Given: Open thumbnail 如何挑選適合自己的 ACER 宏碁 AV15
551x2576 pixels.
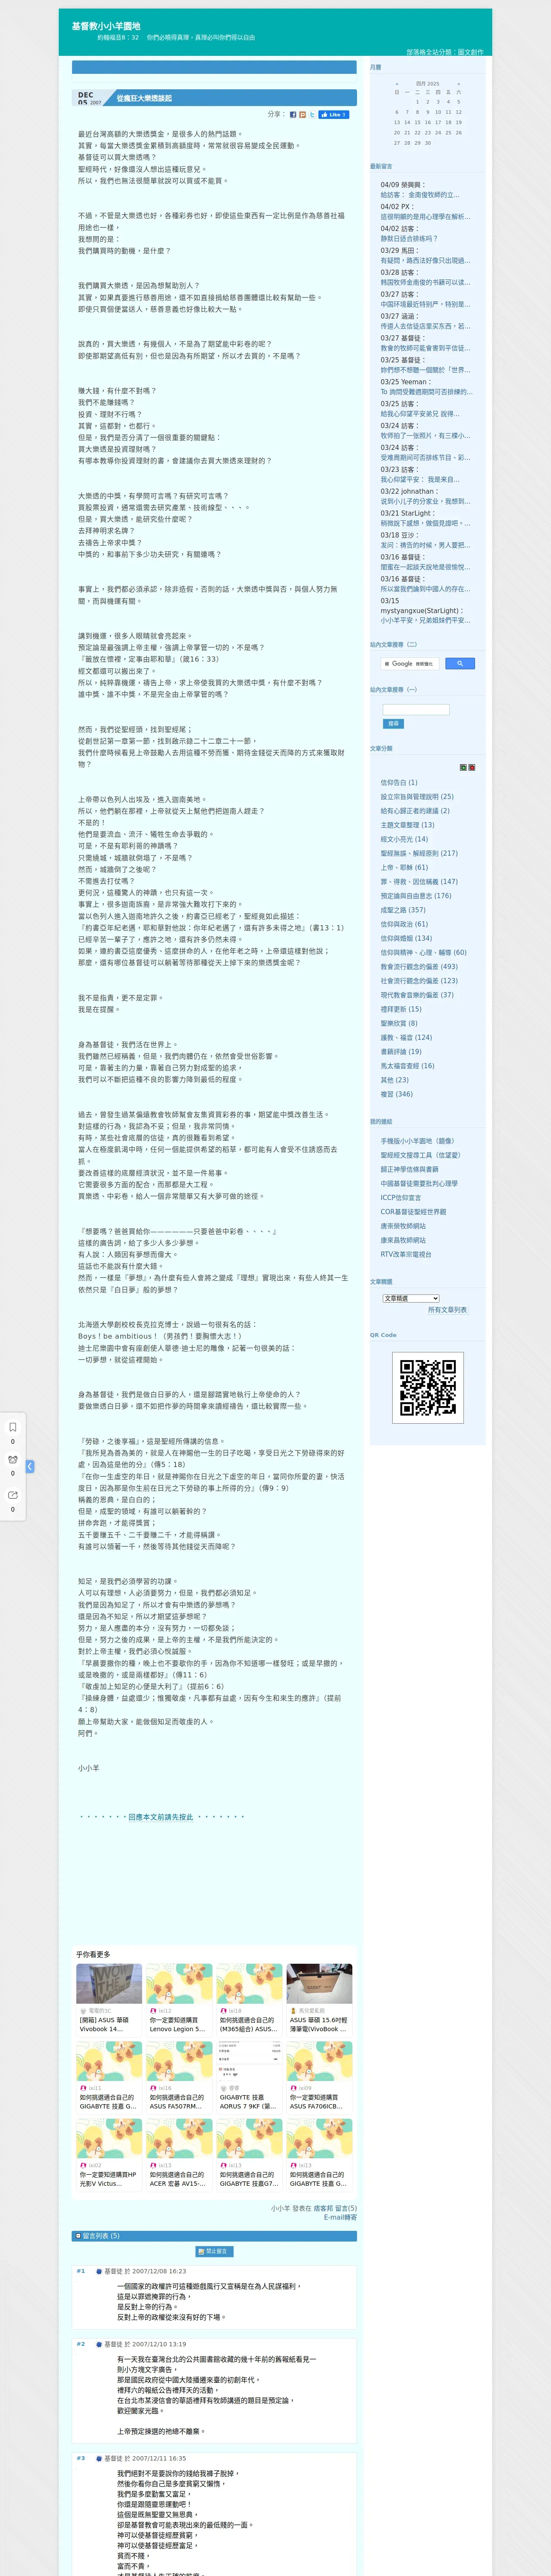Looking at the screenshot, I should pyautogui.click(x=179, y=2154).
